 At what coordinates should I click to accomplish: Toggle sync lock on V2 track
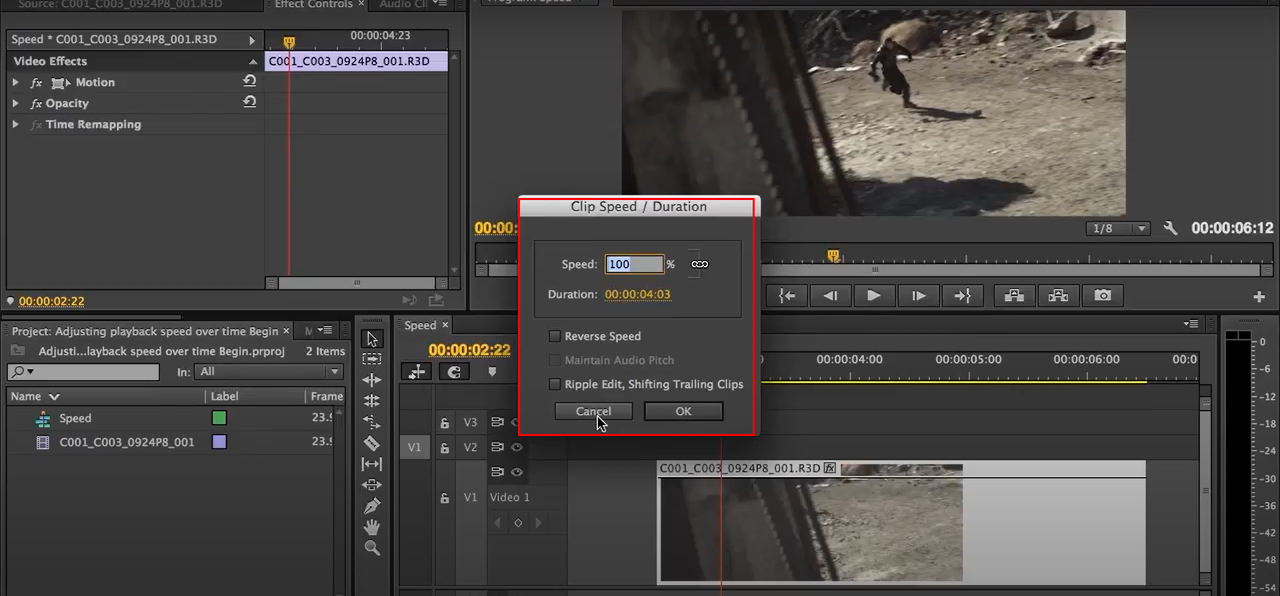(x=497, y=447)
